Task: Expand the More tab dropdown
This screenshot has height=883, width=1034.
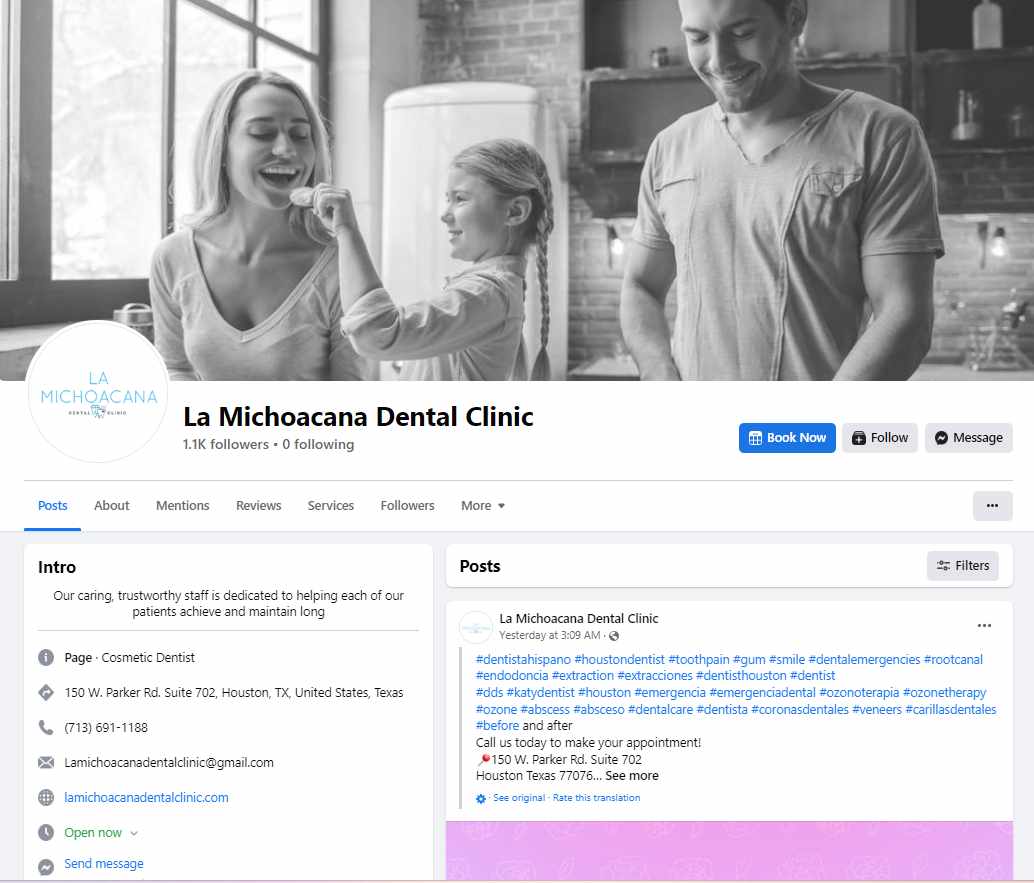Action: pos(483,506)
